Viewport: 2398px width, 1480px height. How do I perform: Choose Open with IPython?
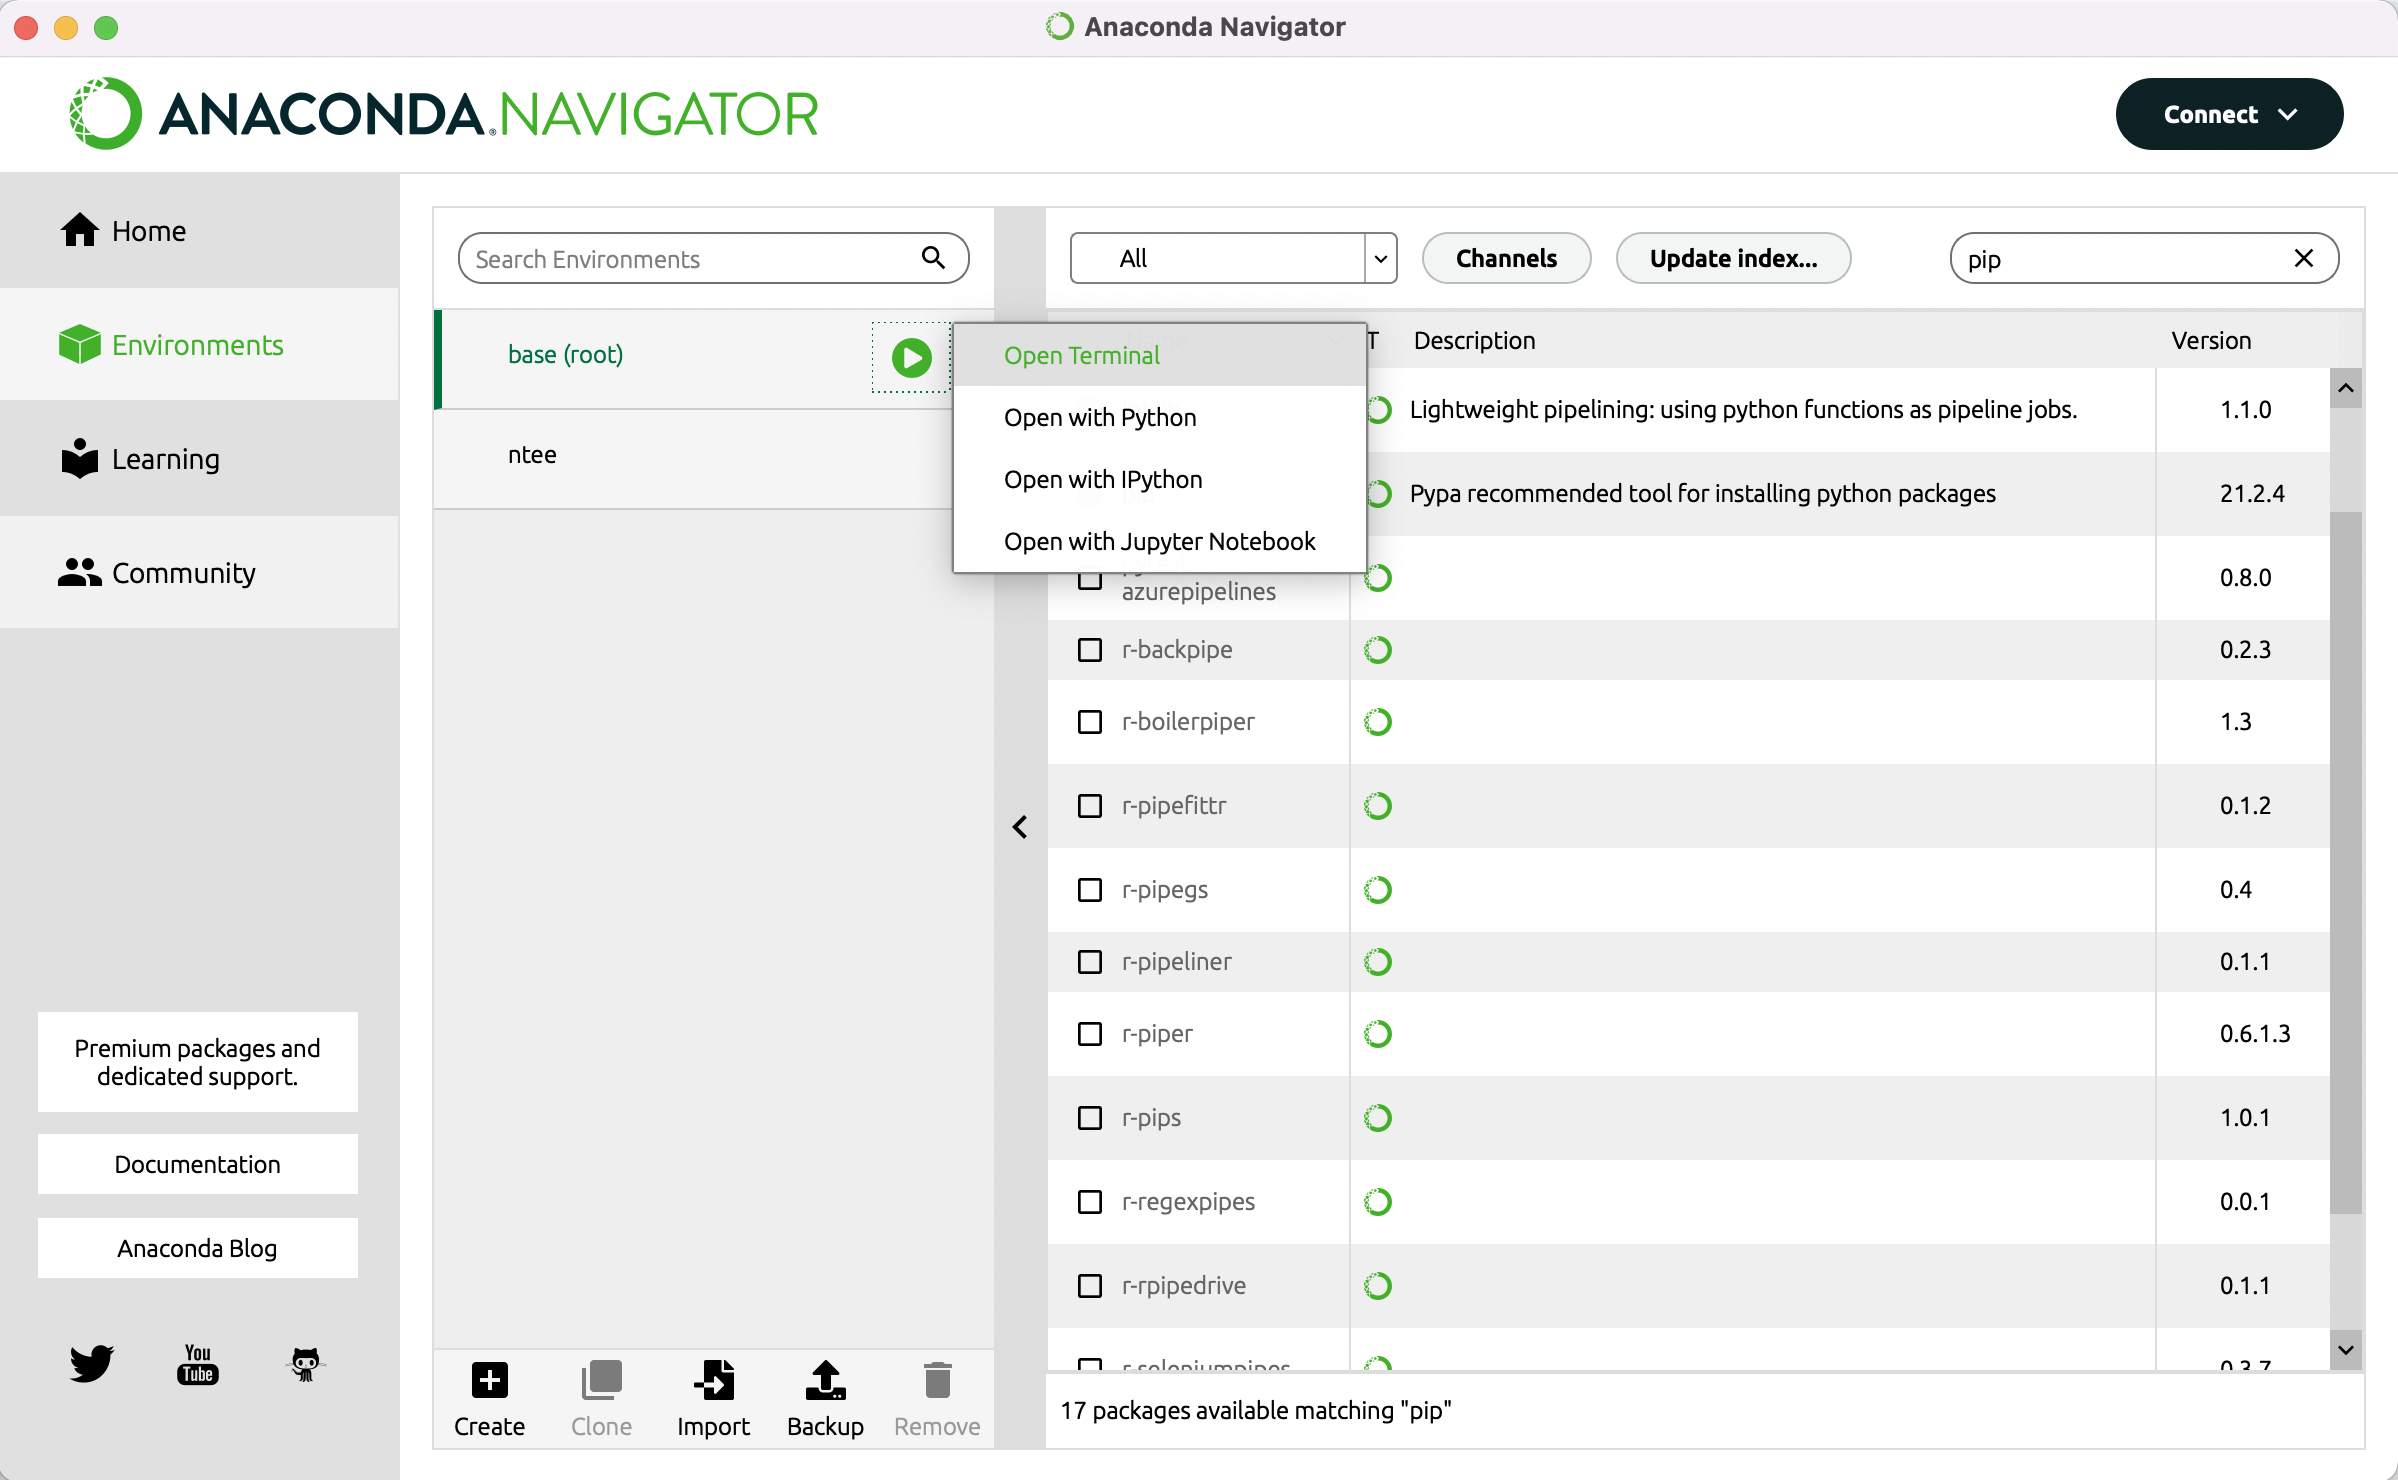click(x=1160, y=479)
